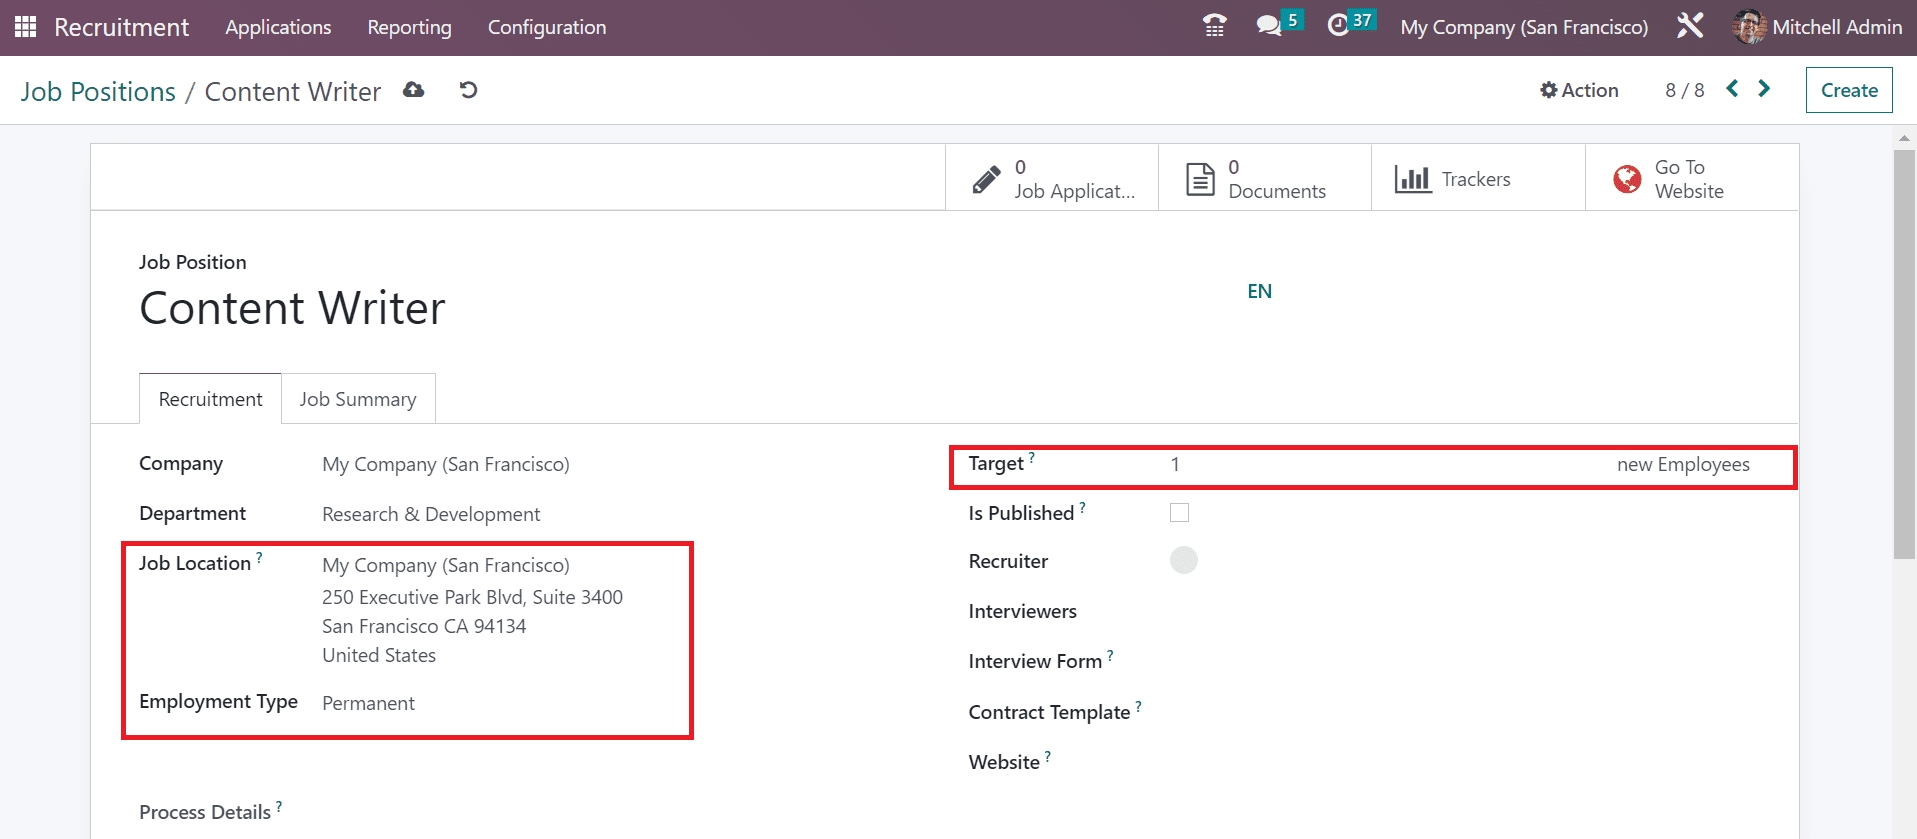
Task: Open the apps grid menu icon
Action: pyautogui.click(x=25, y=27)
